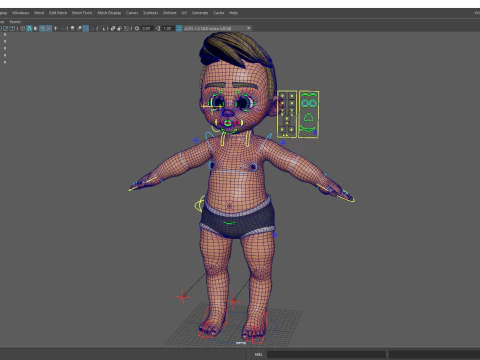Toggle Wireframe on Shaded display
480x360 pixels.
click(x=42, y=28)
